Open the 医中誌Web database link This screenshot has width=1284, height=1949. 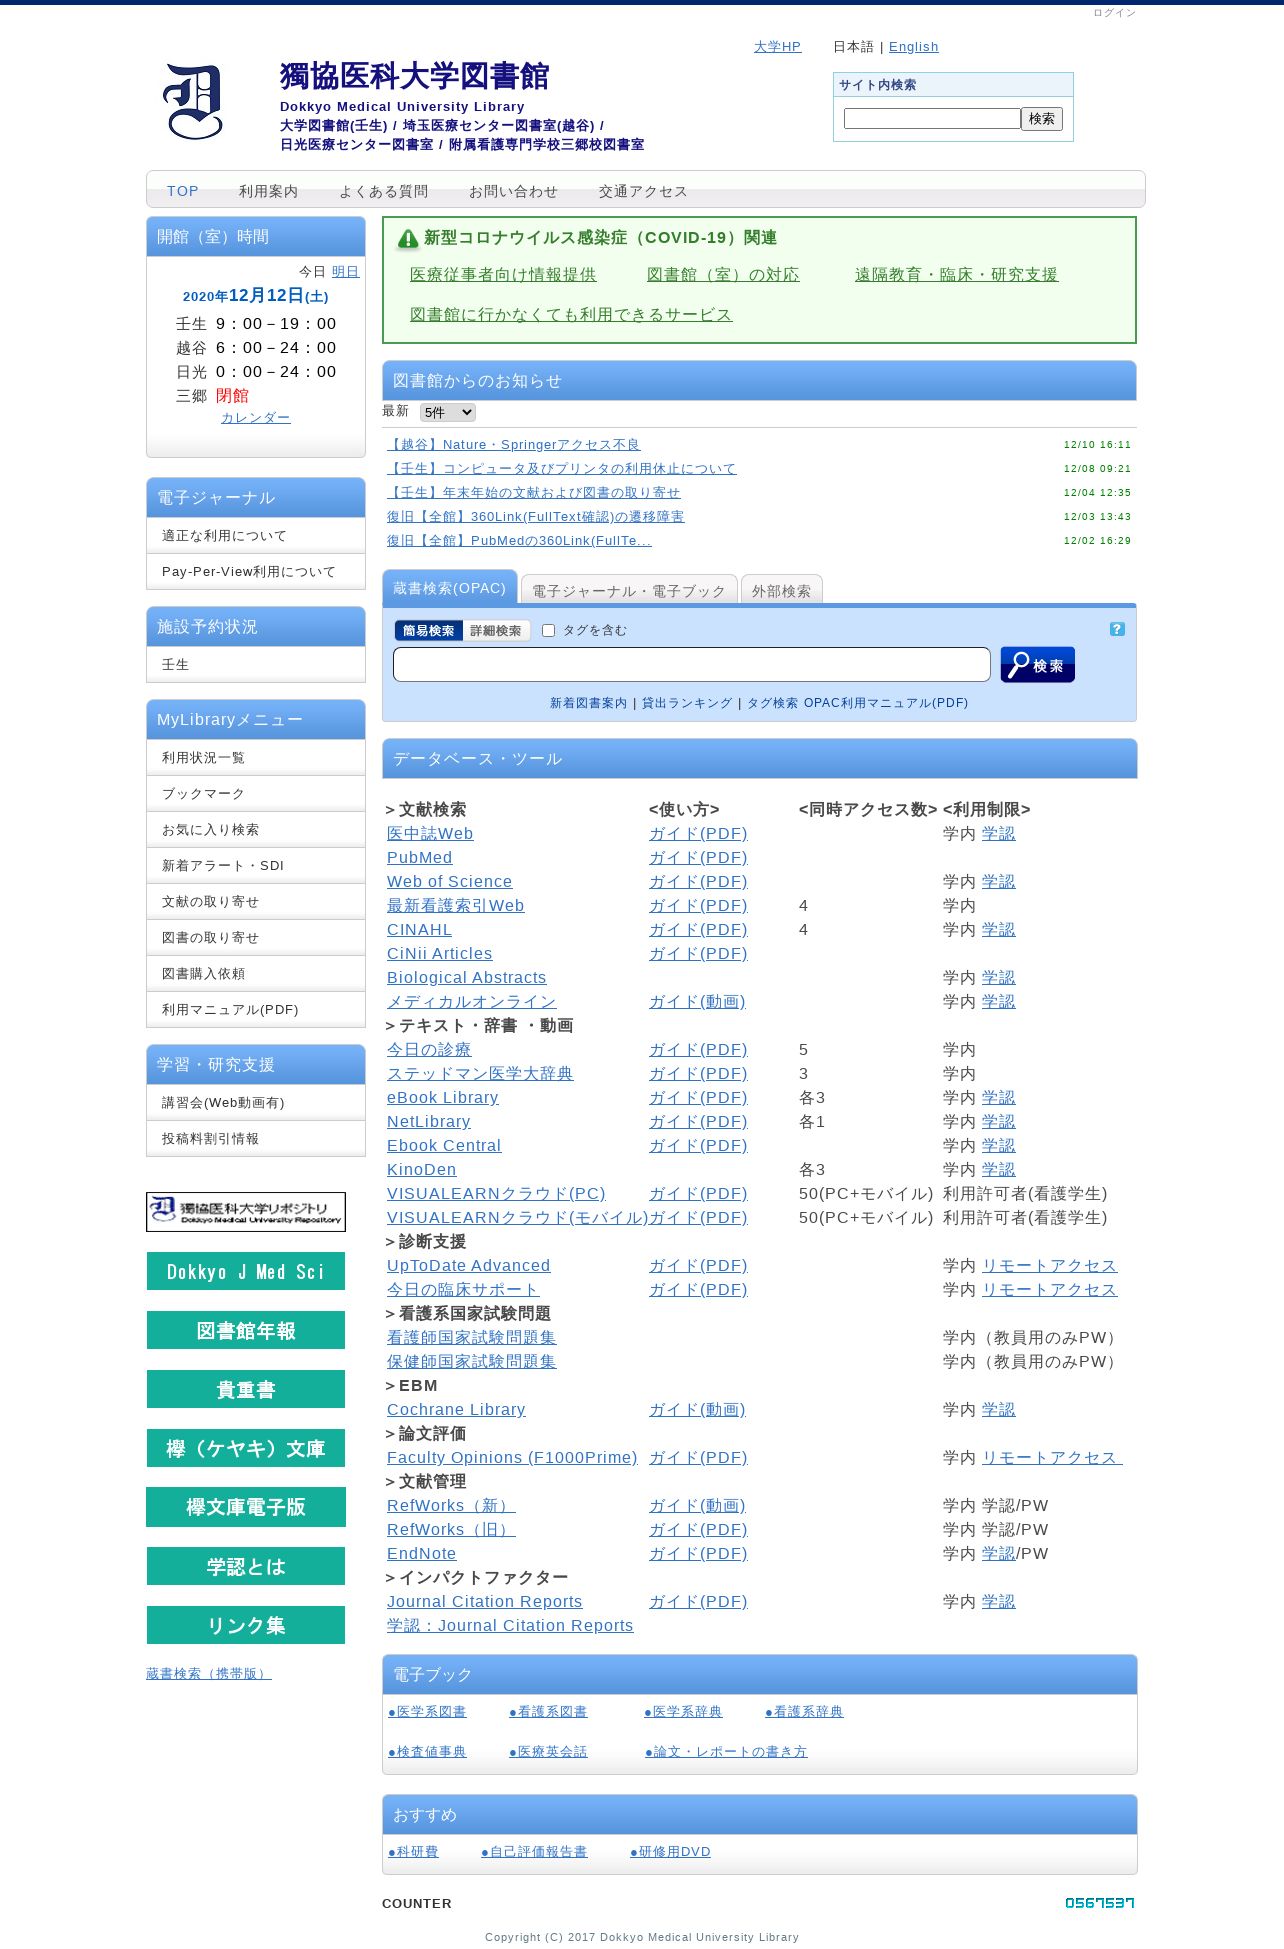430,834
